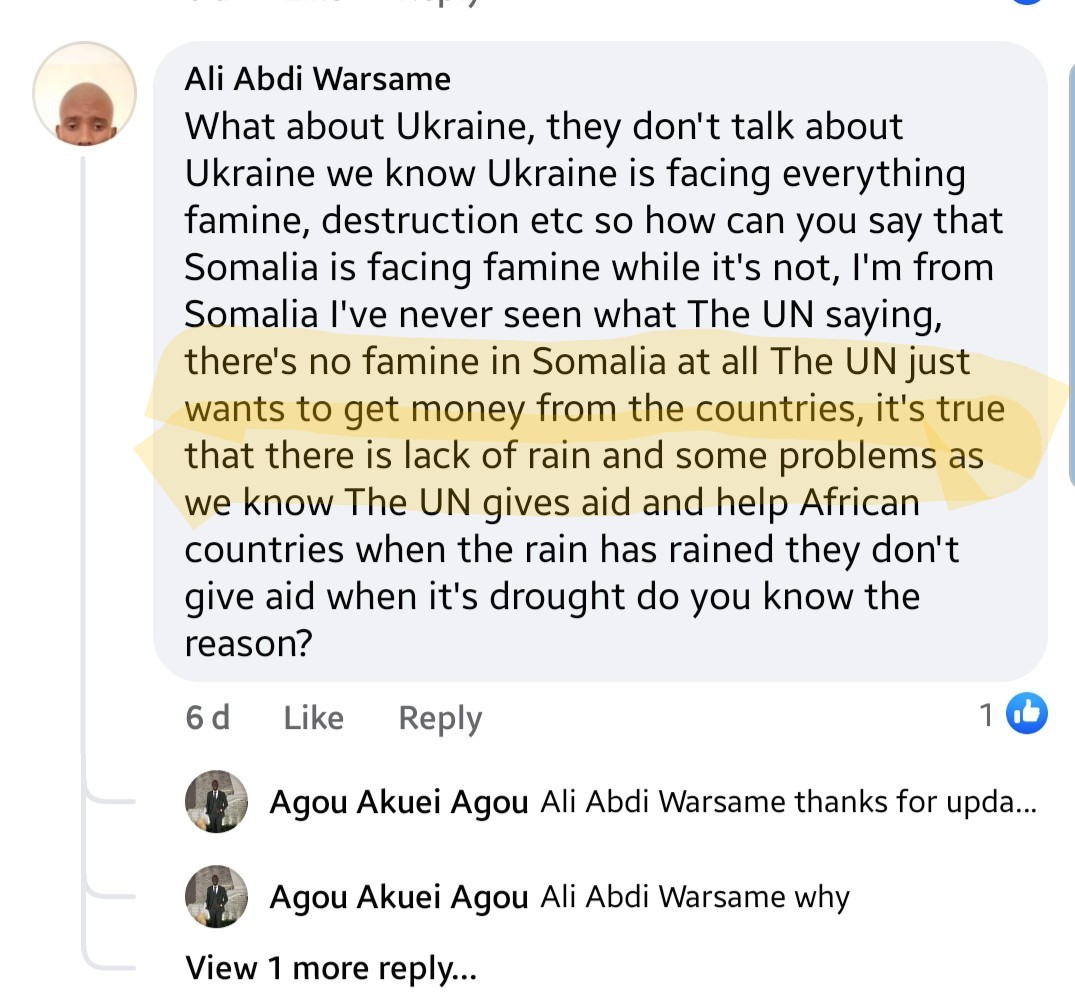Click the blue thumbs-up reaction icon

coord(1025,714)
